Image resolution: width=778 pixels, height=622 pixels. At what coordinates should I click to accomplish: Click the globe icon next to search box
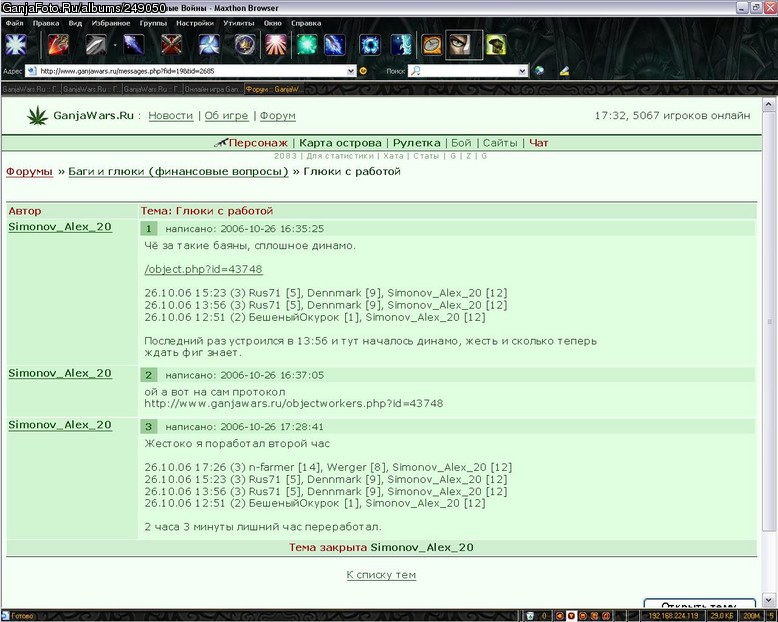539,71
